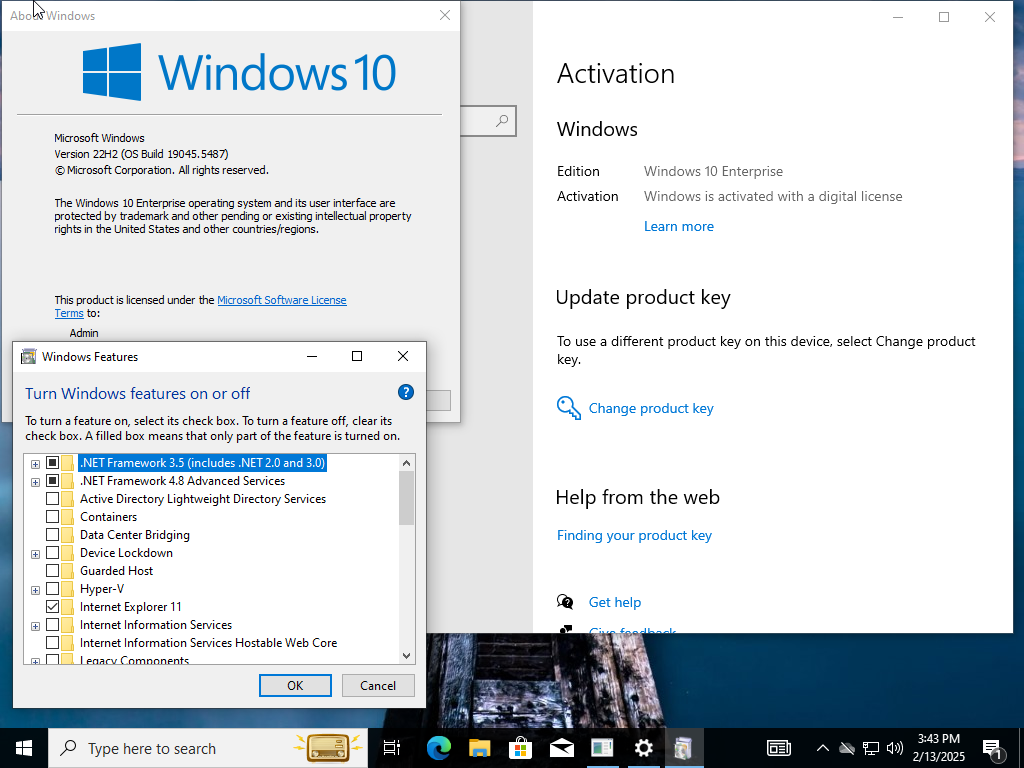This screenshot has width=1024, height=768.
Task: Click the Settings search field
Action: click(488, 121)
